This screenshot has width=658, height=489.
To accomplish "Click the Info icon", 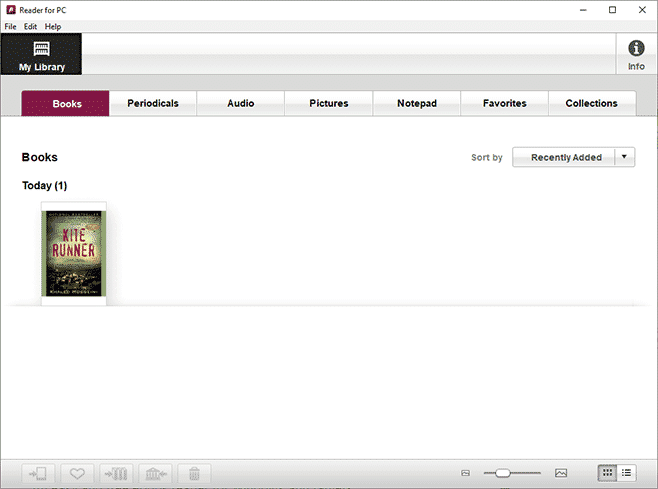I will [636, 54].
